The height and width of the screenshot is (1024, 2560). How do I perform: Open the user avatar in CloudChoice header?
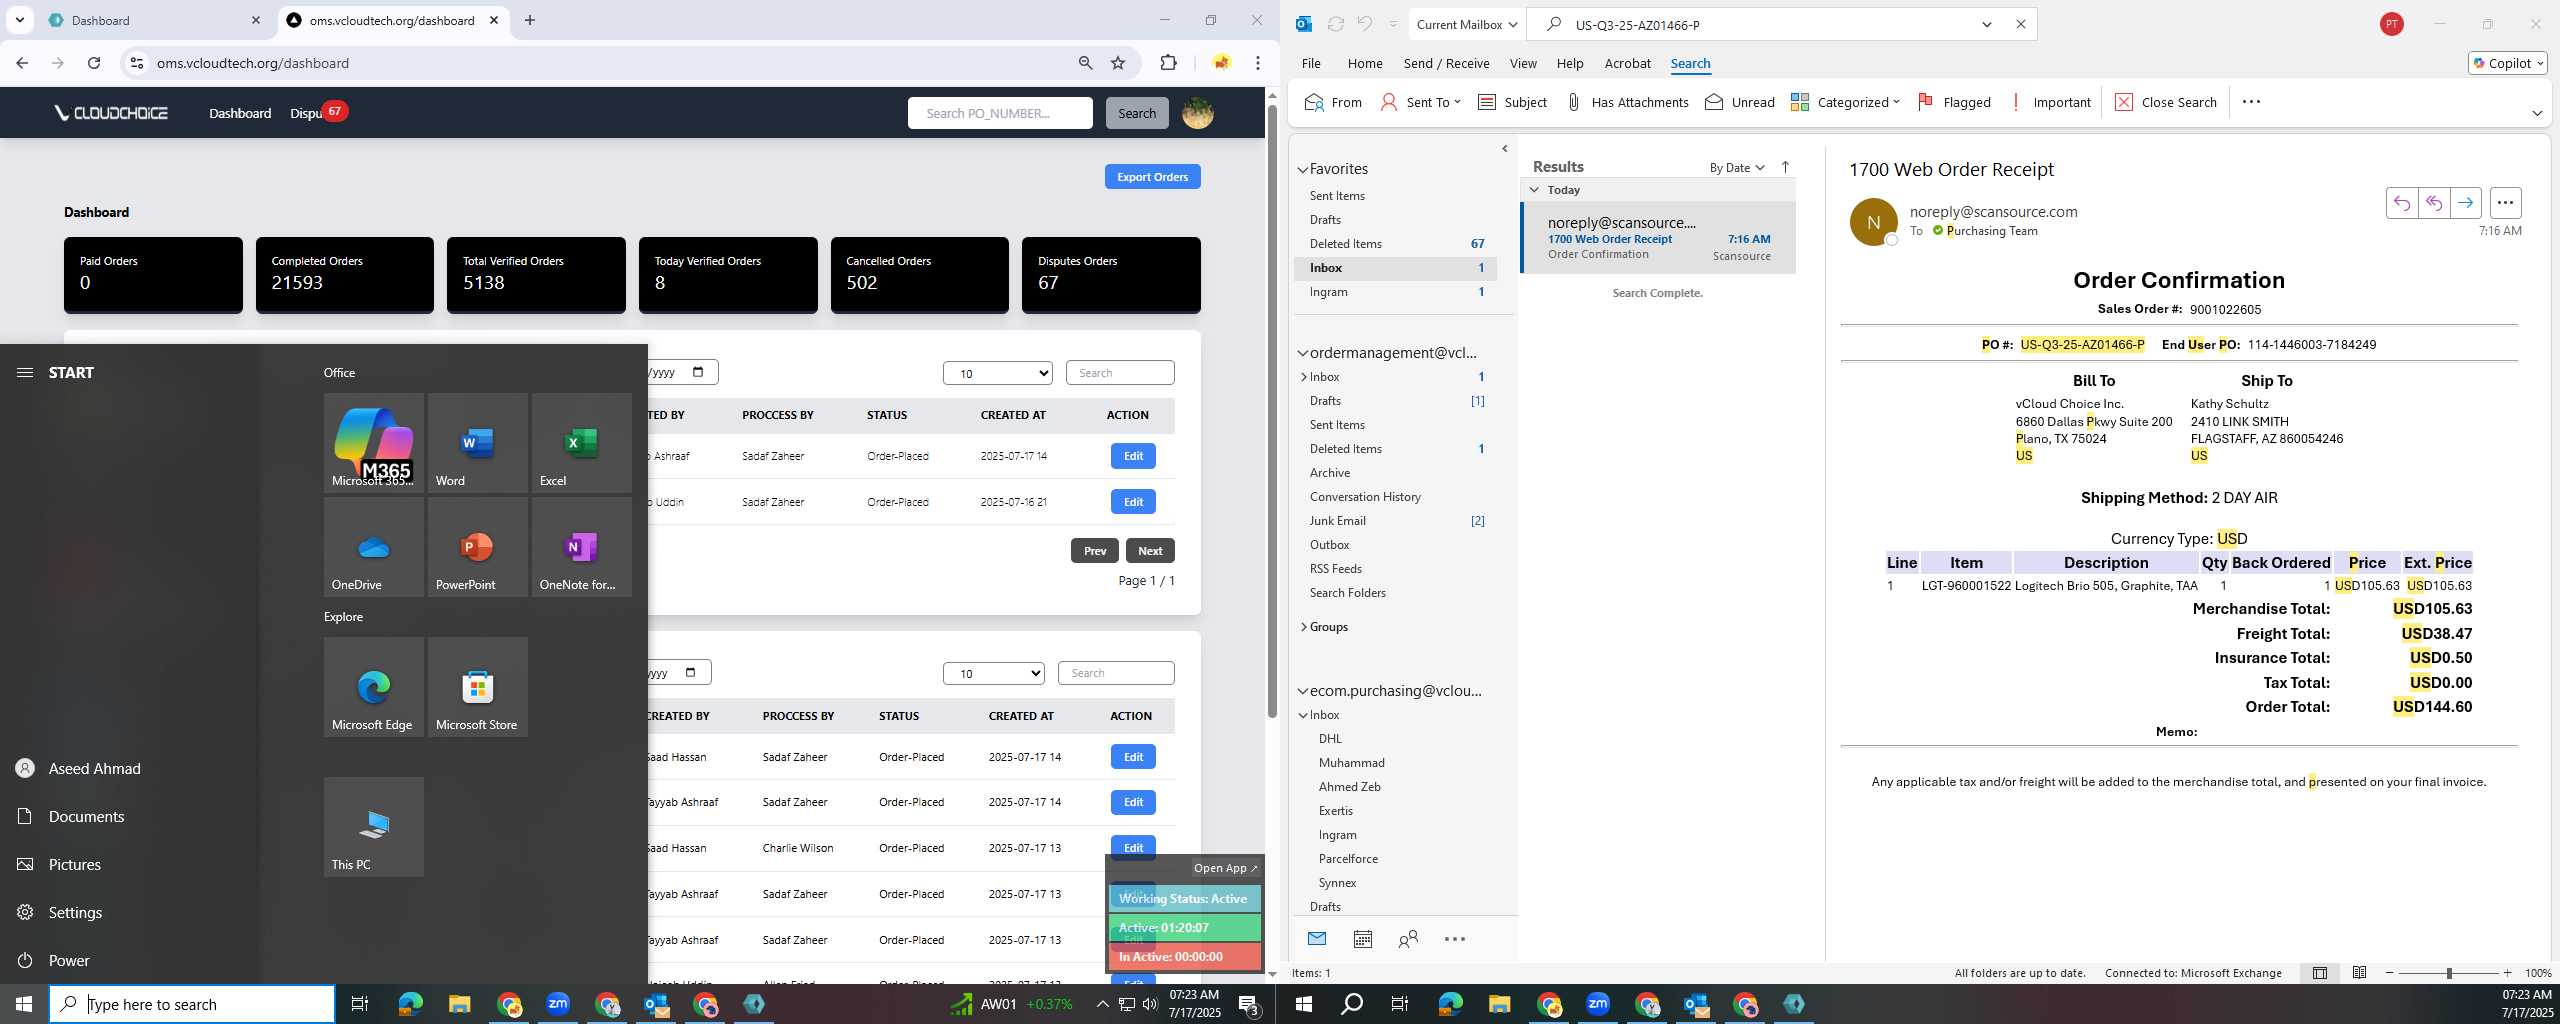click(x=1198, y=113)
